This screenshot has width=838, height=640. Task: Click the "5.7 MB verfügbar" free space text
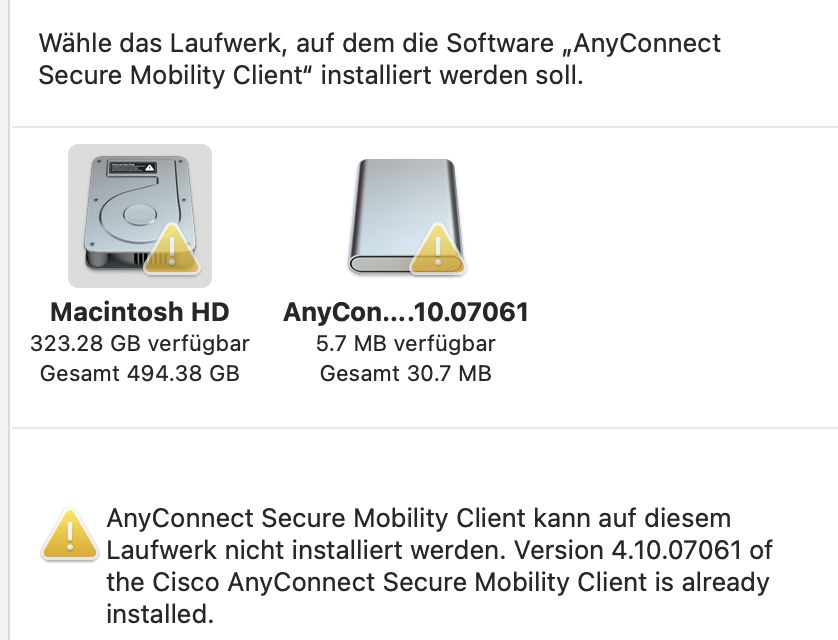point(406,344)
